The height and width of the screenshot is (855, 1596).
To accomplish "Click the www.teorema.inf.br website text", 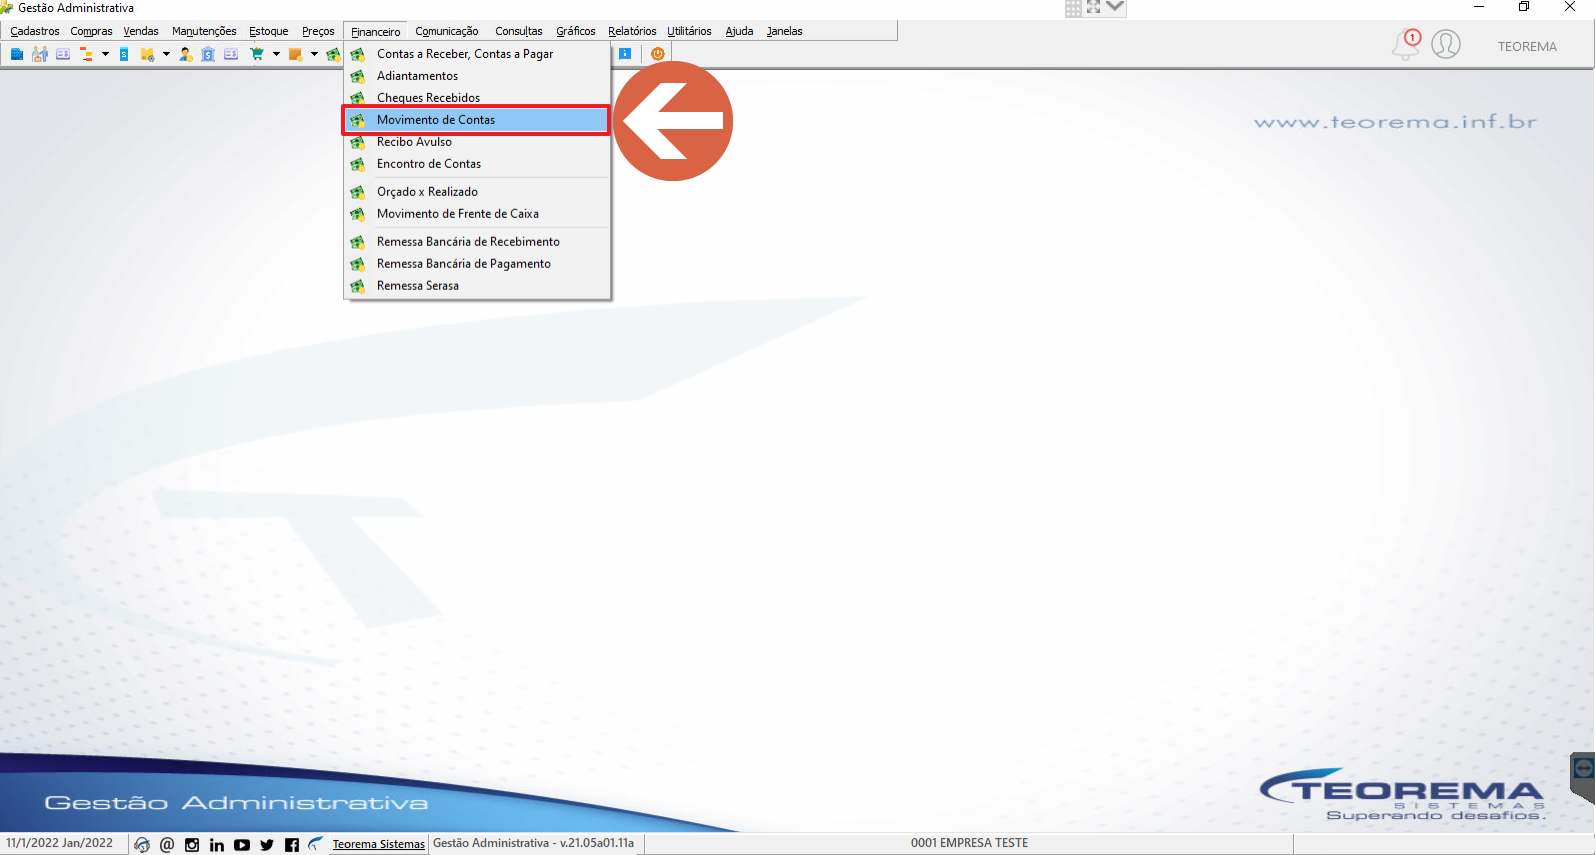I will pyautogui.click(x=1396, y=122).
